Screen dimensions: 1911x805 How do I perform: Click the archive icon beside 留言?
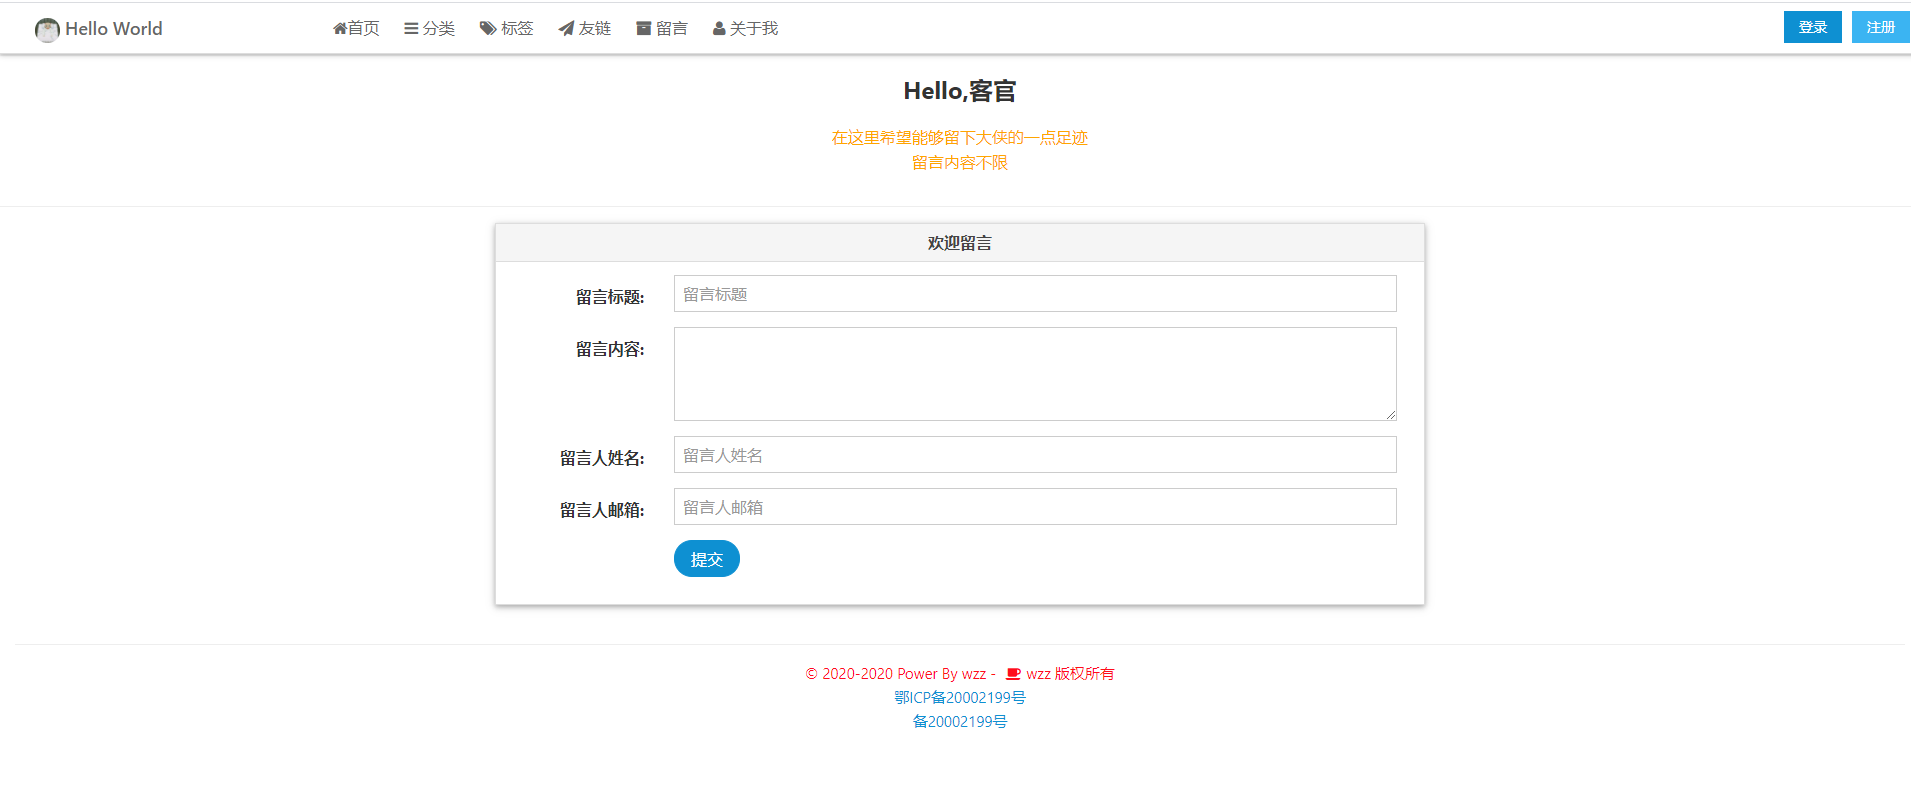tap(644, 28)
